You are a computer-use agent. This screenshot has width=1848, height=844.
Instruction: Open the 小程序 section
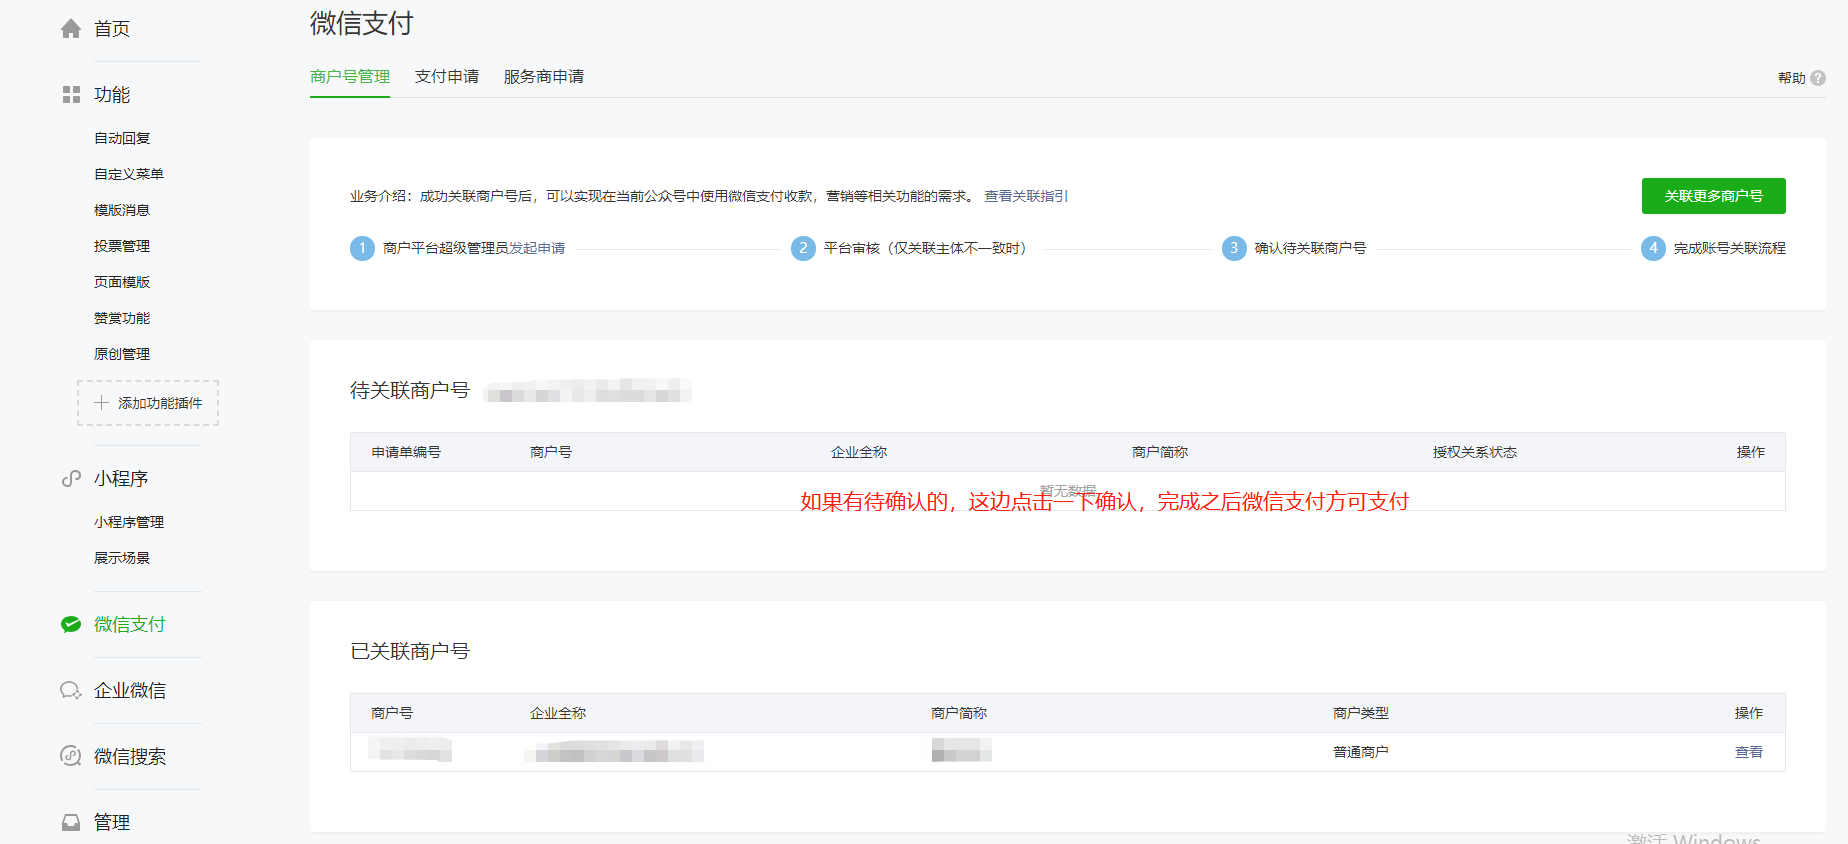pyautogui.click(x=121, y=479)
